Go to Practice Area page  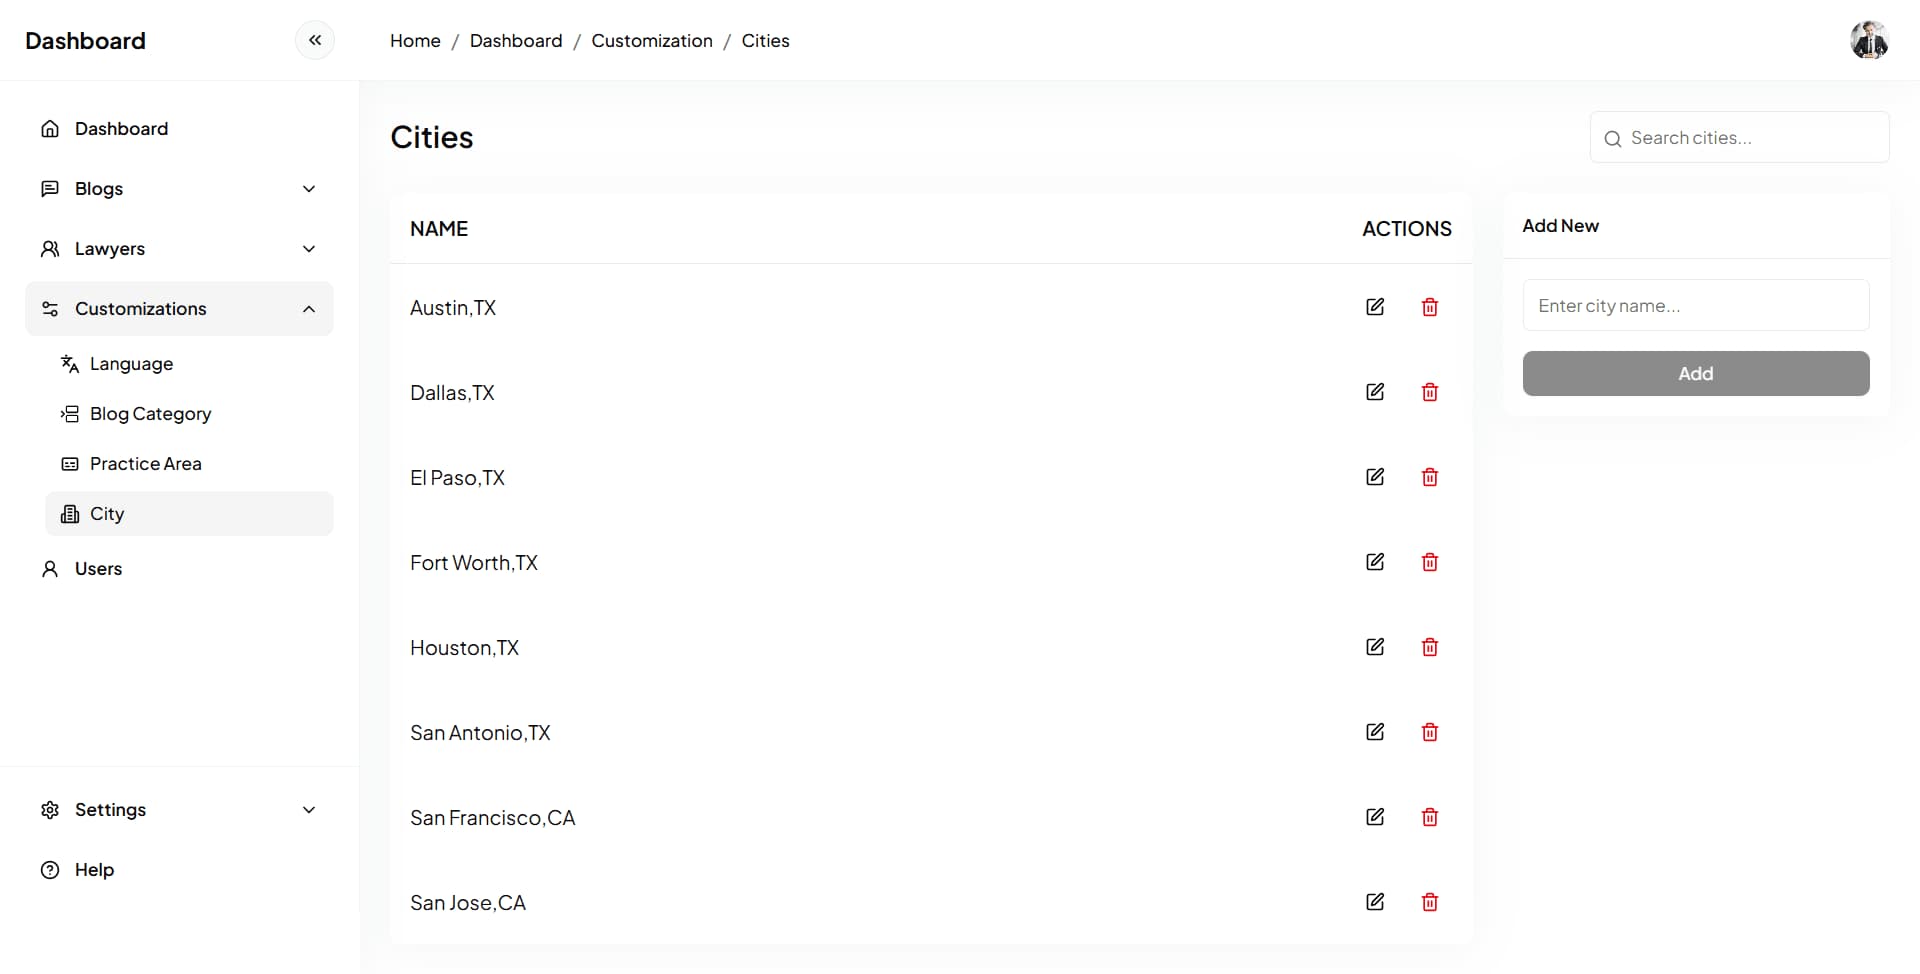click(x=189, y=464)
